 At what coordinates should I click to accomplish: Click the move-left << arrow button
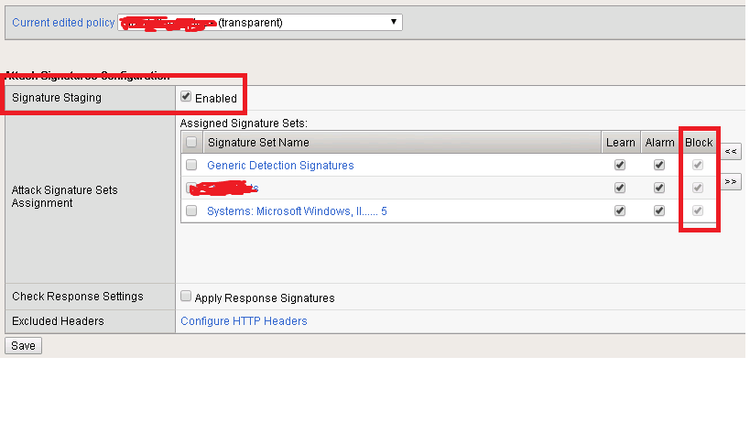731,151
